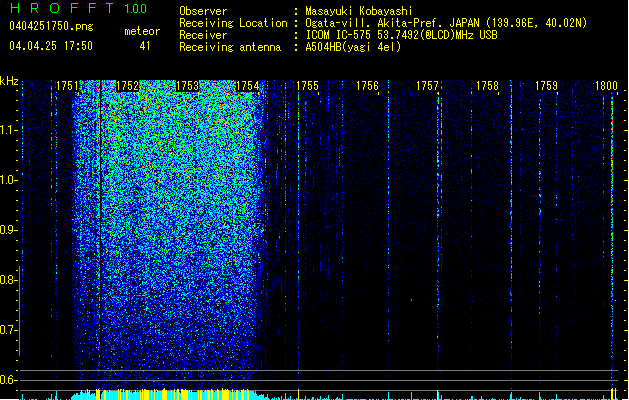This screenshot has height=400, width=629.
Task: Click the 0.8 kHz frequency axis label
Action: 8,280
